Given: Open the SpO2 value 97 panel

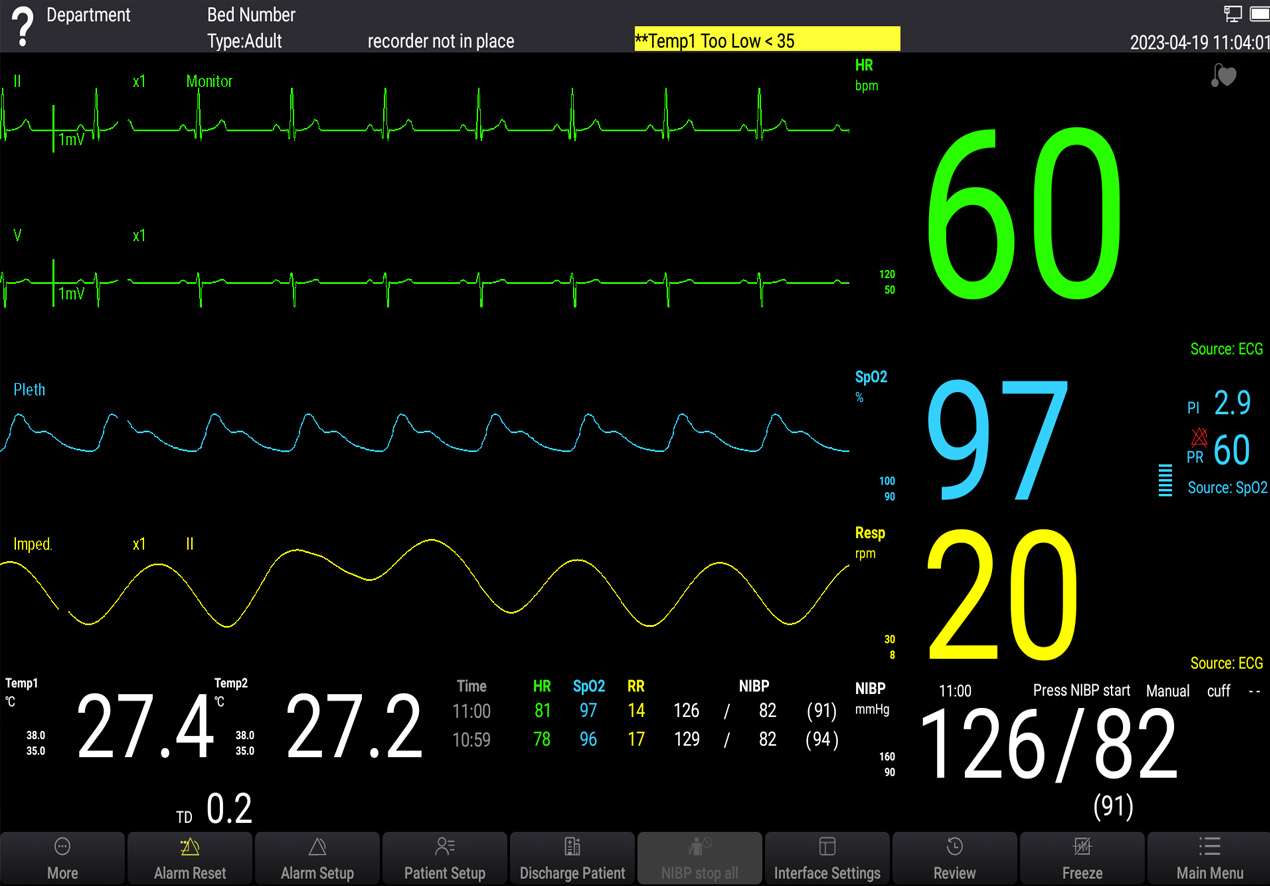Looking at the screenshot, I should click(x=998, y=440).
